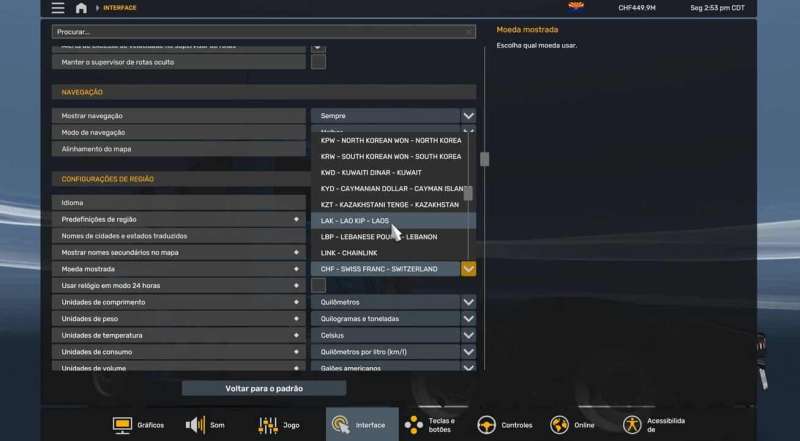
Task: Open the Online globe icon
Action: (x=560, y=425)
